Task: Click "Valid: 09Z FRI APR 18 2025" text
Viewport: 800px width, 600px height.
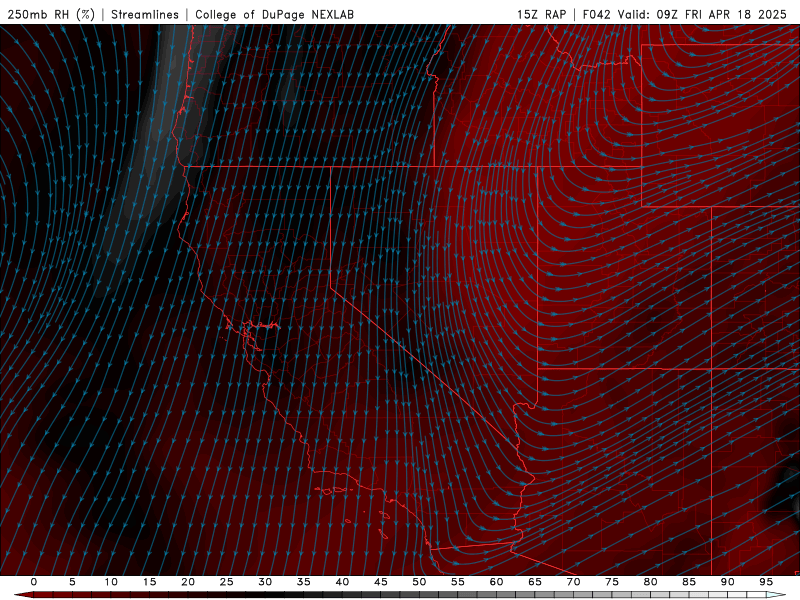Action: tap(702, 14)
